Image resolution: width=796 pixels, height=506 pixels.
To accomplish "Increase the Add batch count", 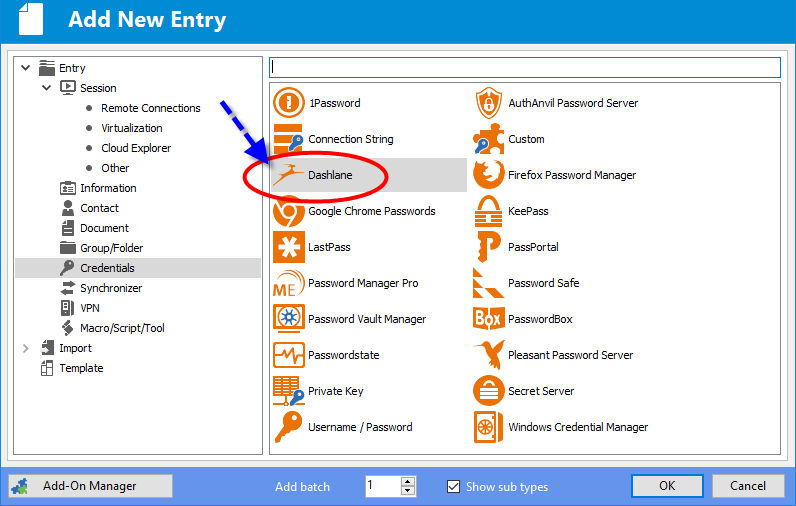I will (x=408, y=481).
